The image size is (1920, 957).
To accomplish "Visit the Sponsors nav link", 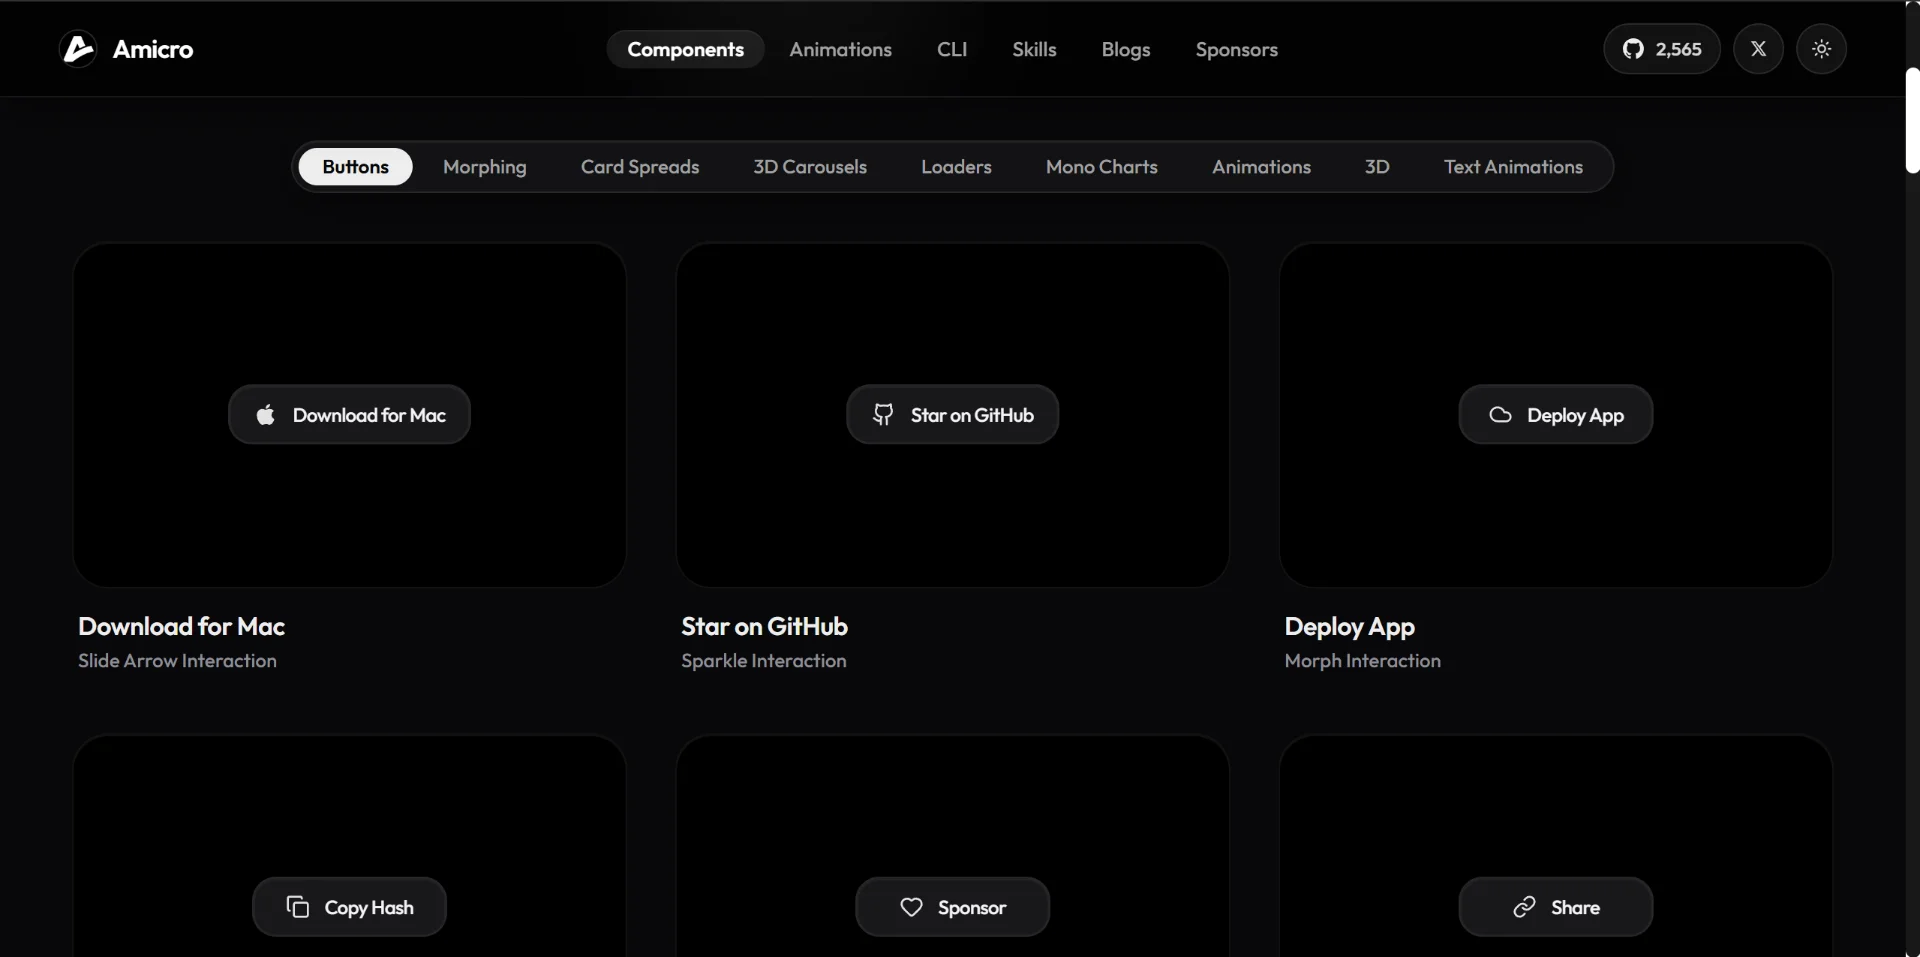I will click(x=1237, y=49).
